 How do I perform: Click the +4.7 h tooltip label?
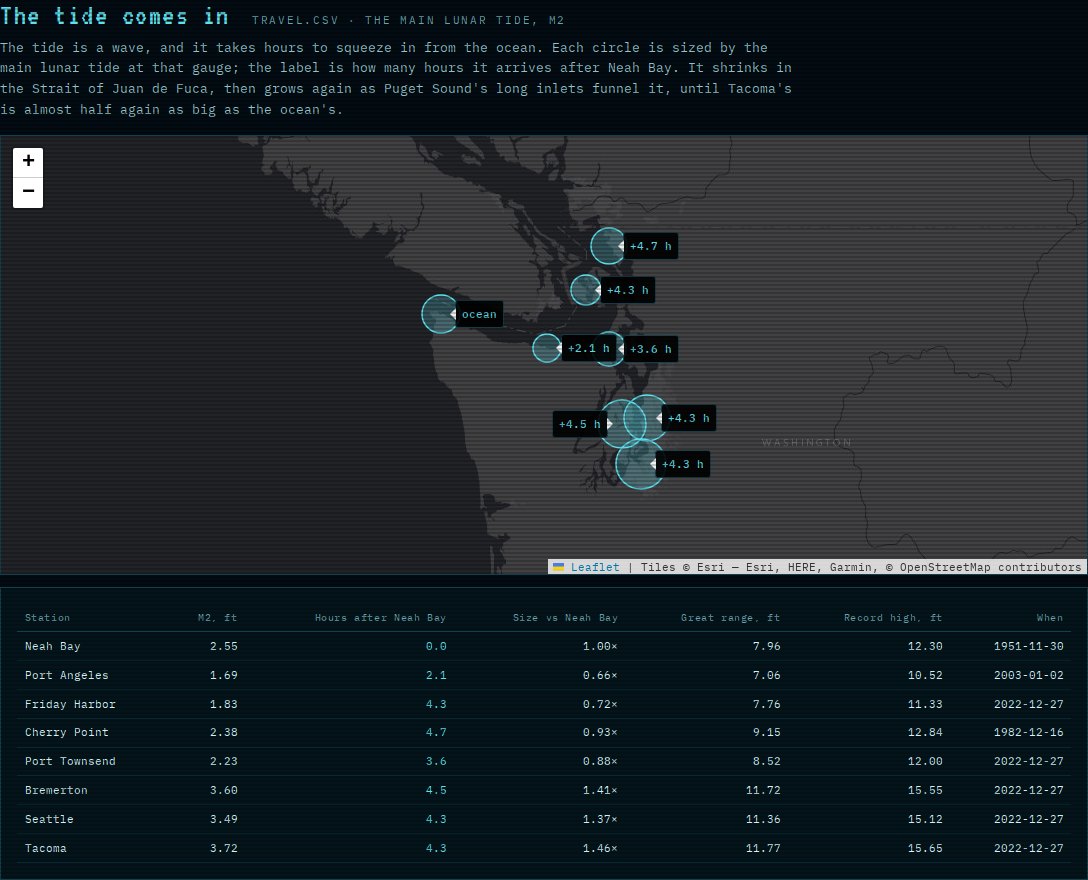click(x=650, y=246)
